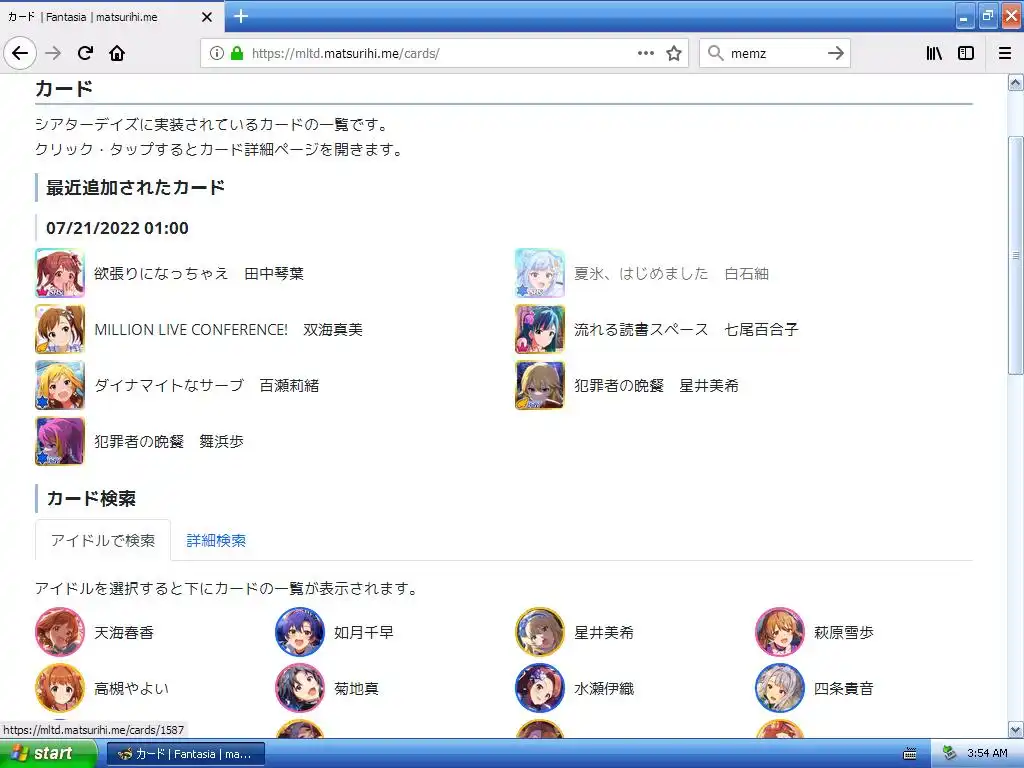Select 星井美希 idol avatar in search
Screen dimensions: 1024x768
(x=539, y=632)
